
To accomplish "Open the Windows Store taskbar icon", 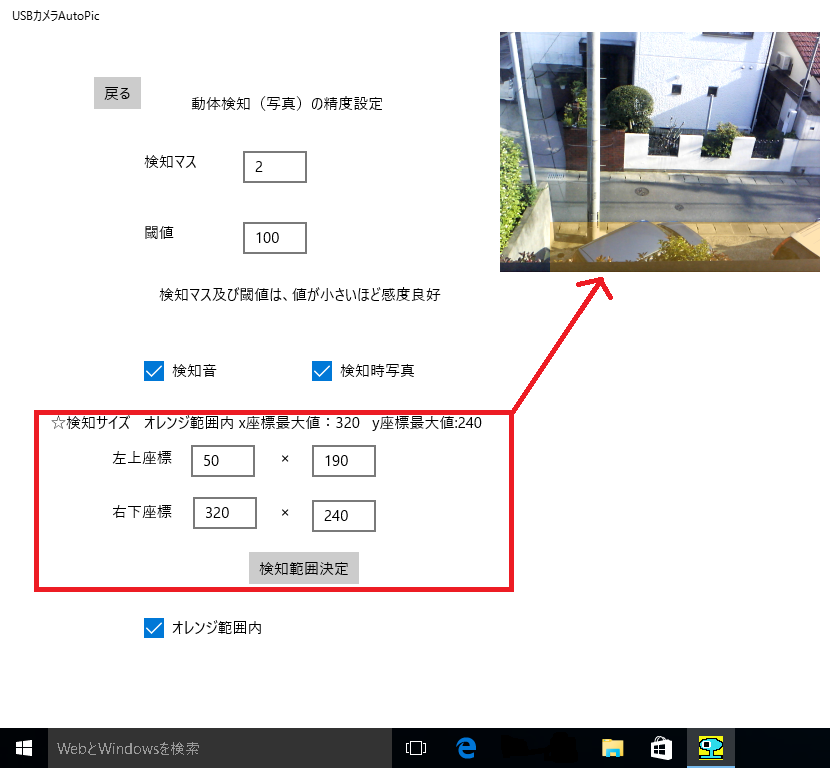I will (x=661, y=748).
